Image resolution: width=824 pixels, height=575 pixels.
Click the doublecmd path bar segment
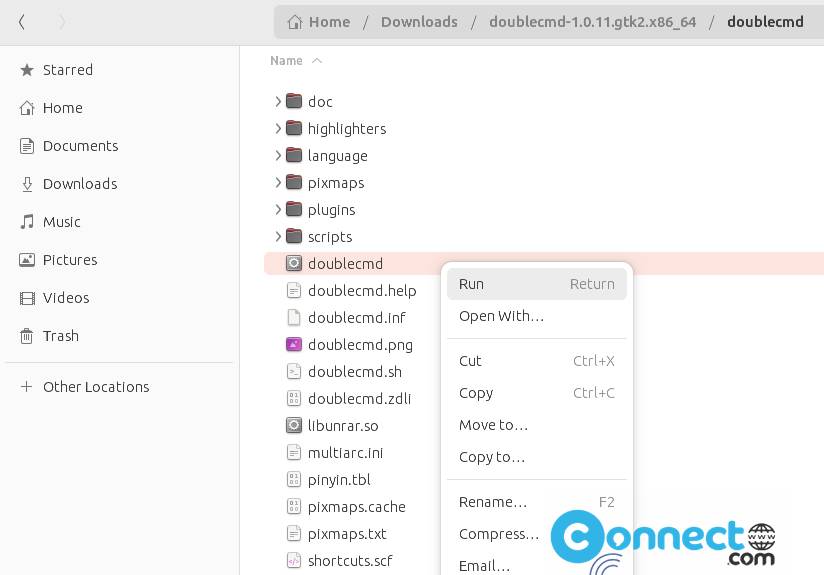point(765,22)
